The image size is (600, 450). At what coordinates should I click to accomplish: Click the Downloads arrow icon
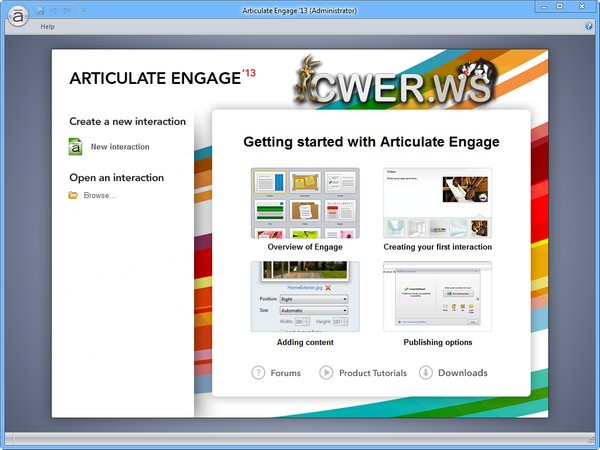click(426, 372)
